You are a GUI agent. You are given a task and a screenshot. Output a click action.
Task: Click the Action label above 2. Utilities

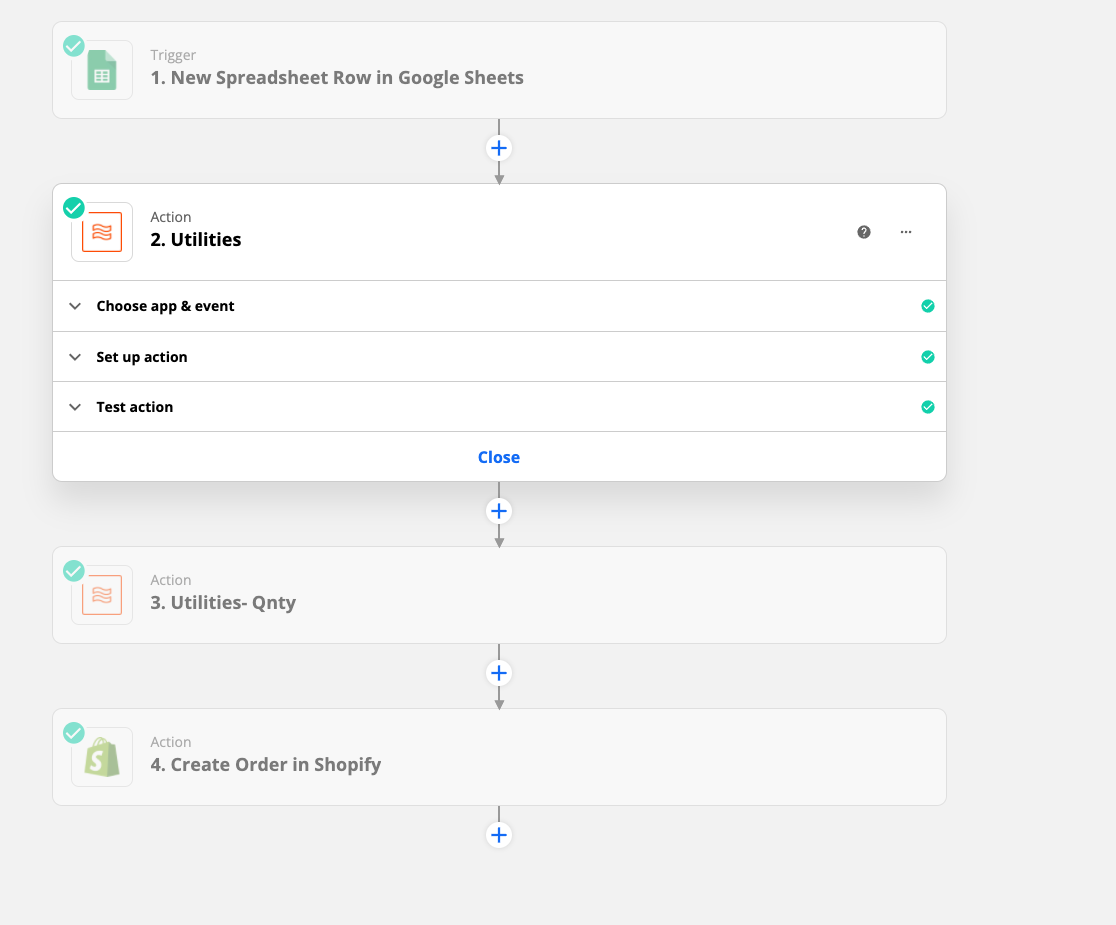171,217
